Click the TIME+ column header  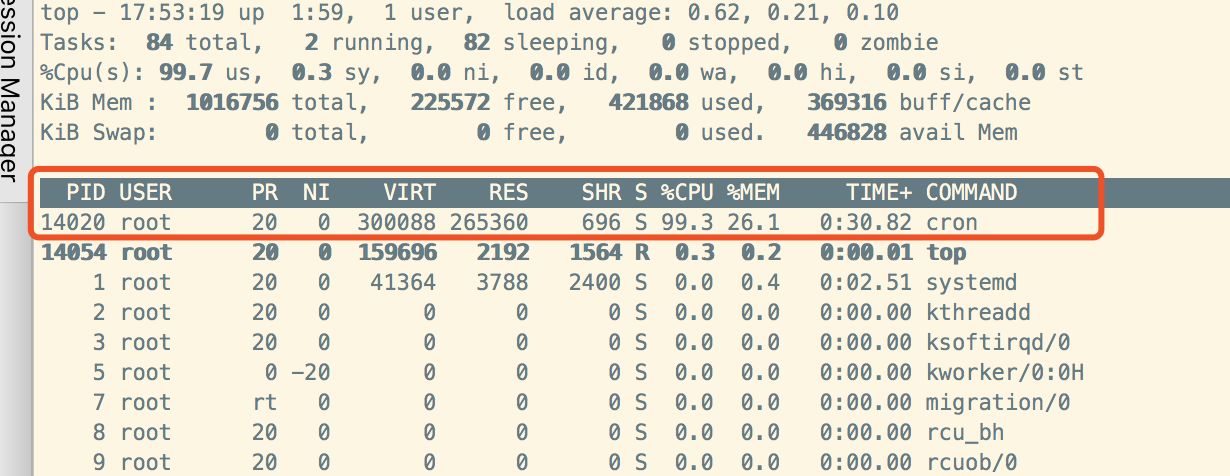point(878,192)
